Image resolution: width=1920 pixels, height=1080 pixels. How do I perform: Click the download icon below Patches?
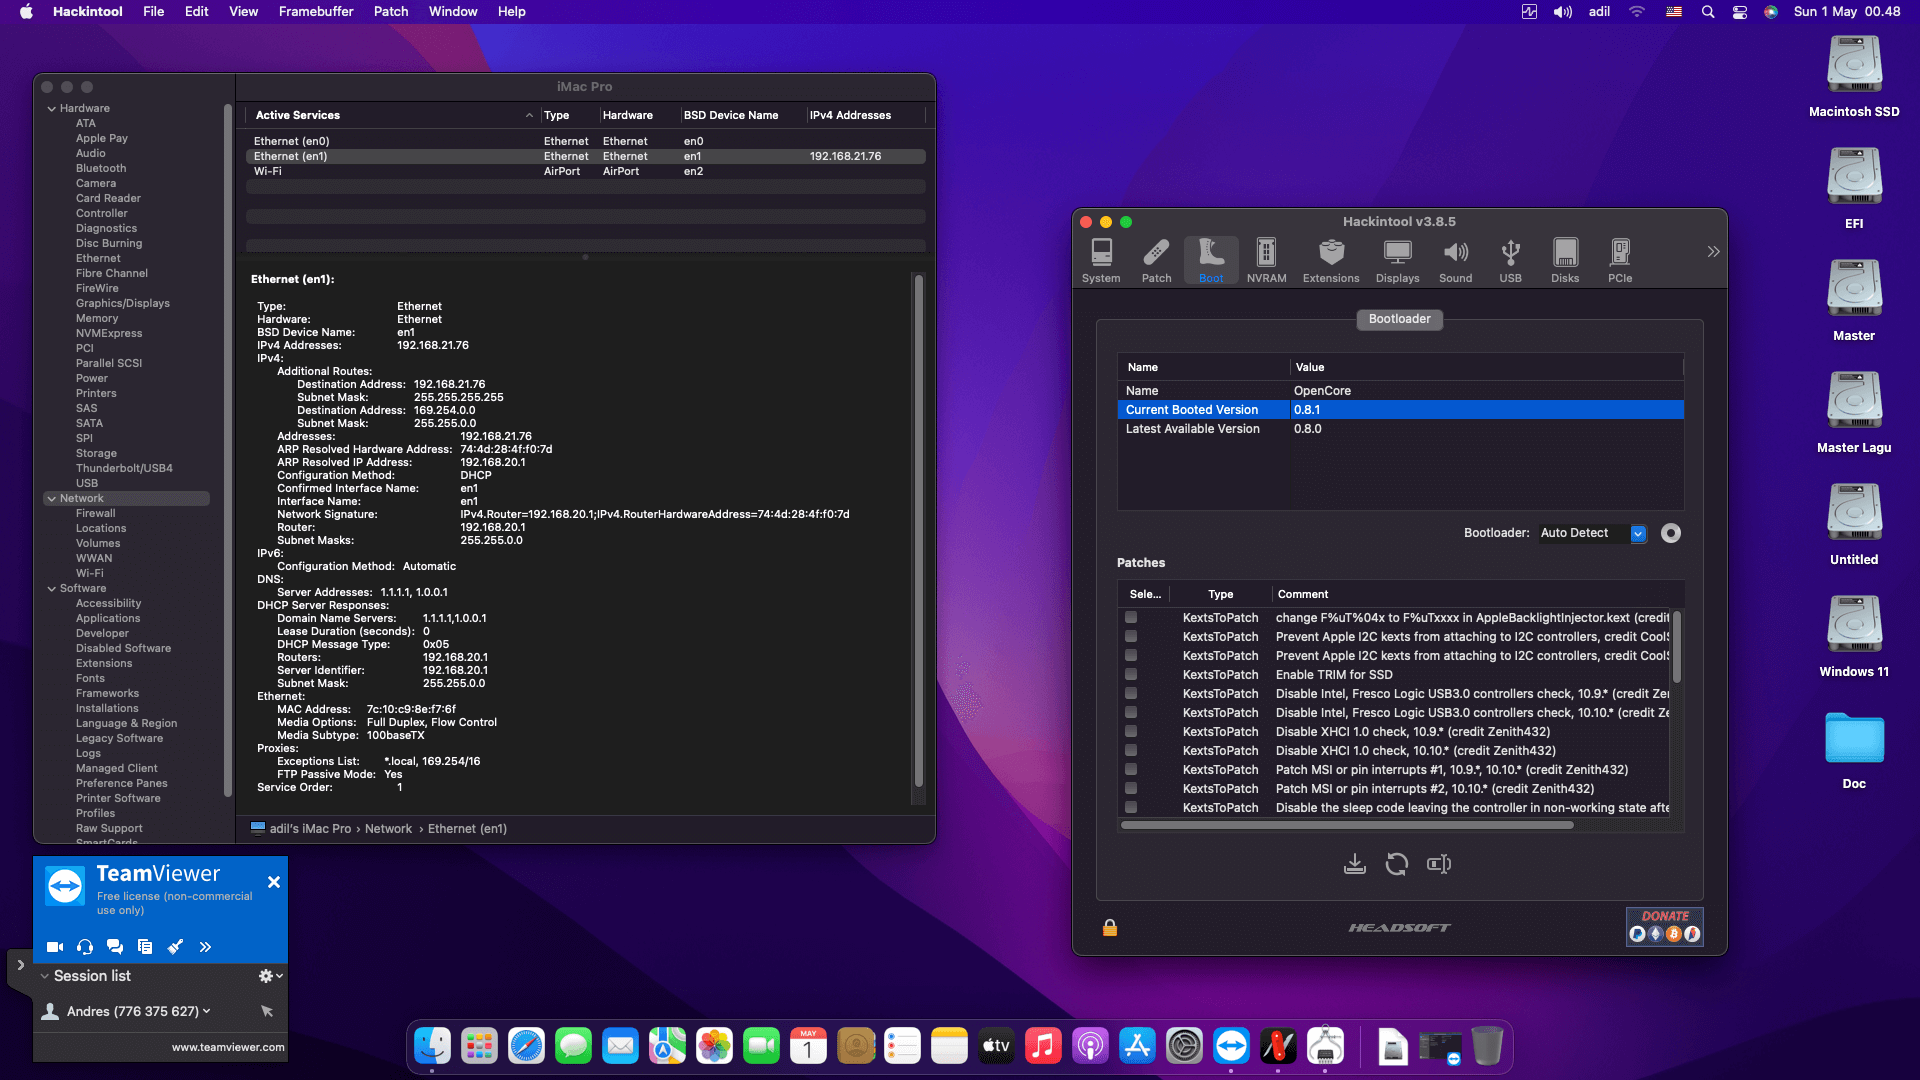1355,864
